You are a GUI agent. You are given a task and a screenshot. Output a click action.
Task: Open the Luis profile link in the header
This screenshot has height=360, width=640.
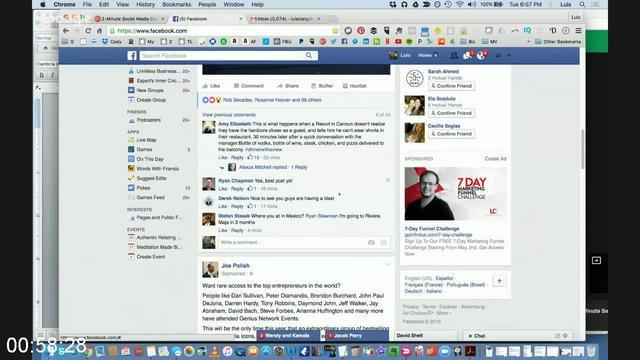pos(400,55)
